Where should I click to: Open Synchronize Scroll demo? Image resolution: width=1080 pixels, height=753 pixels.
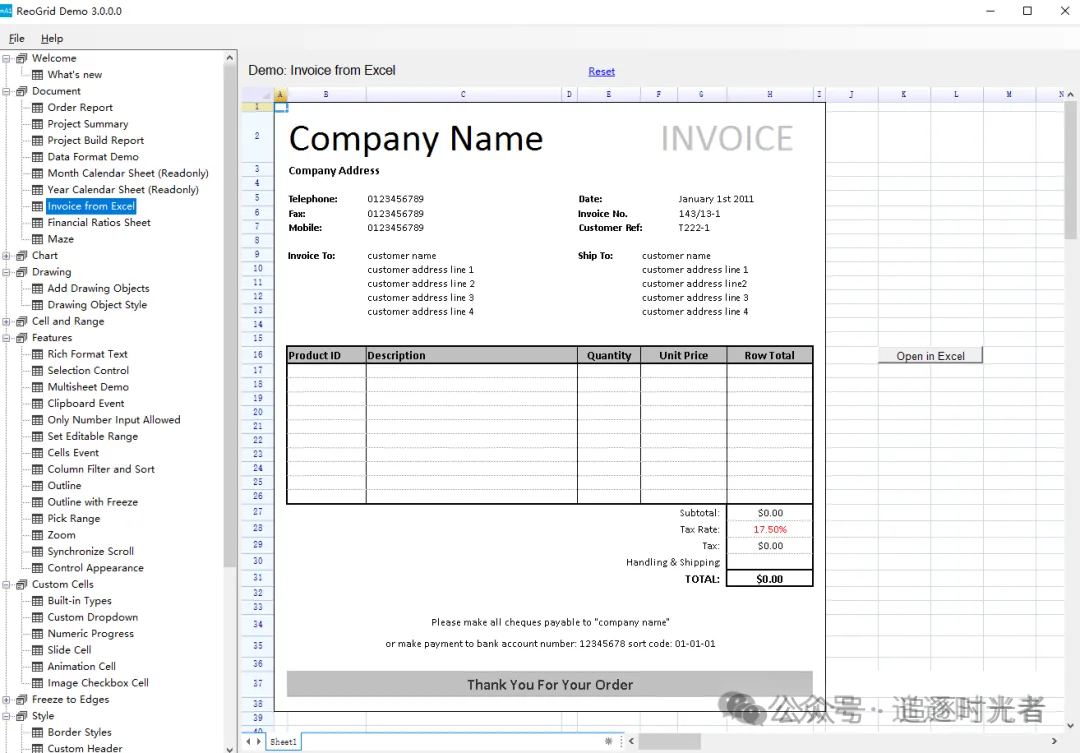pyautogui.click(x=90, y=551)
